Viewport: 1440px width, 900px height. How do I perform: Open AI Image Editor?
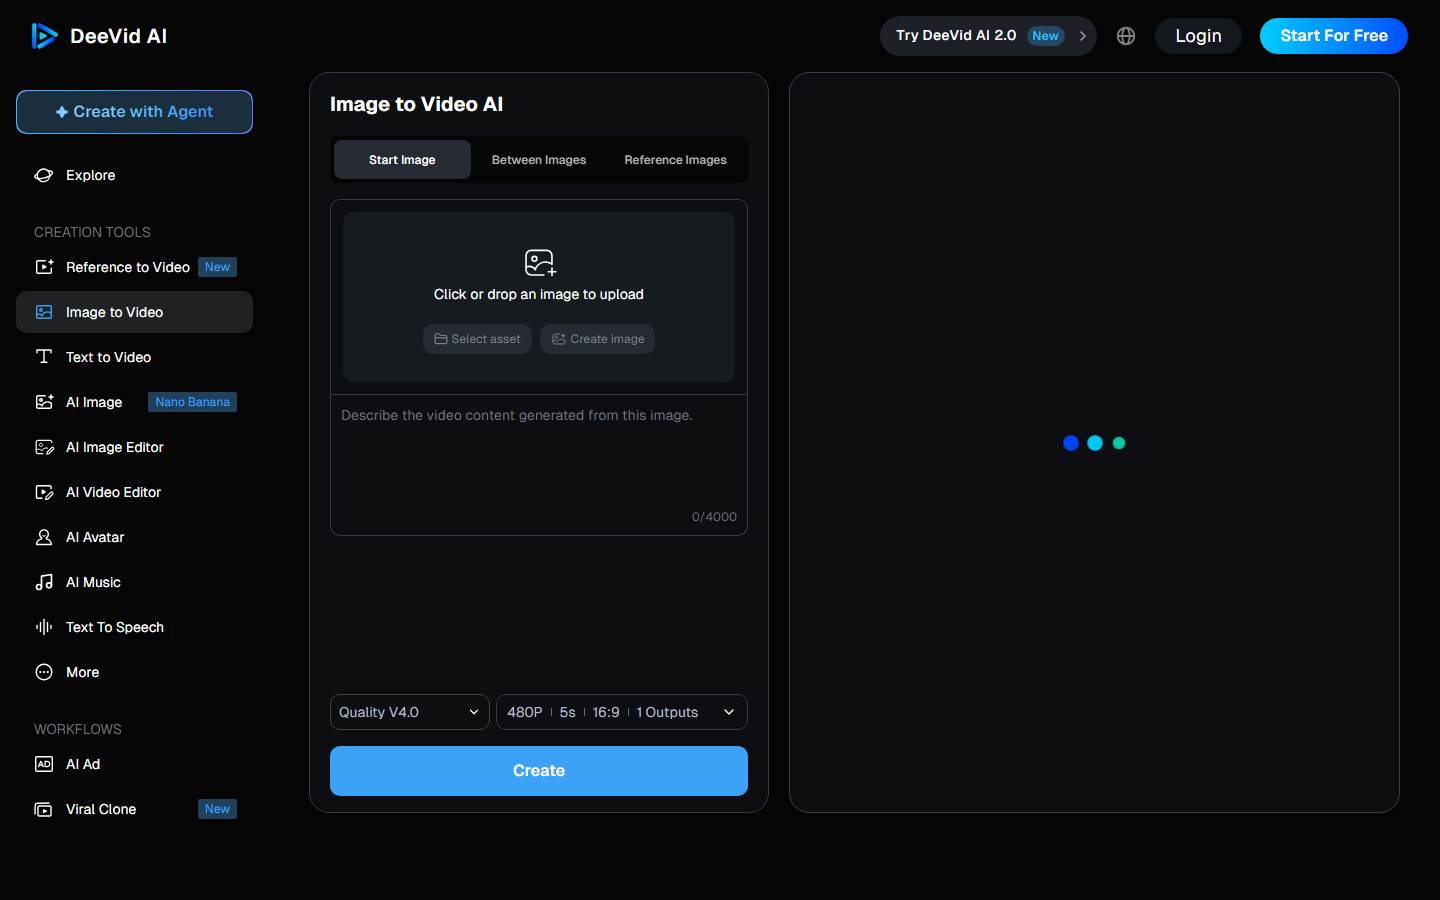(134, 447)
